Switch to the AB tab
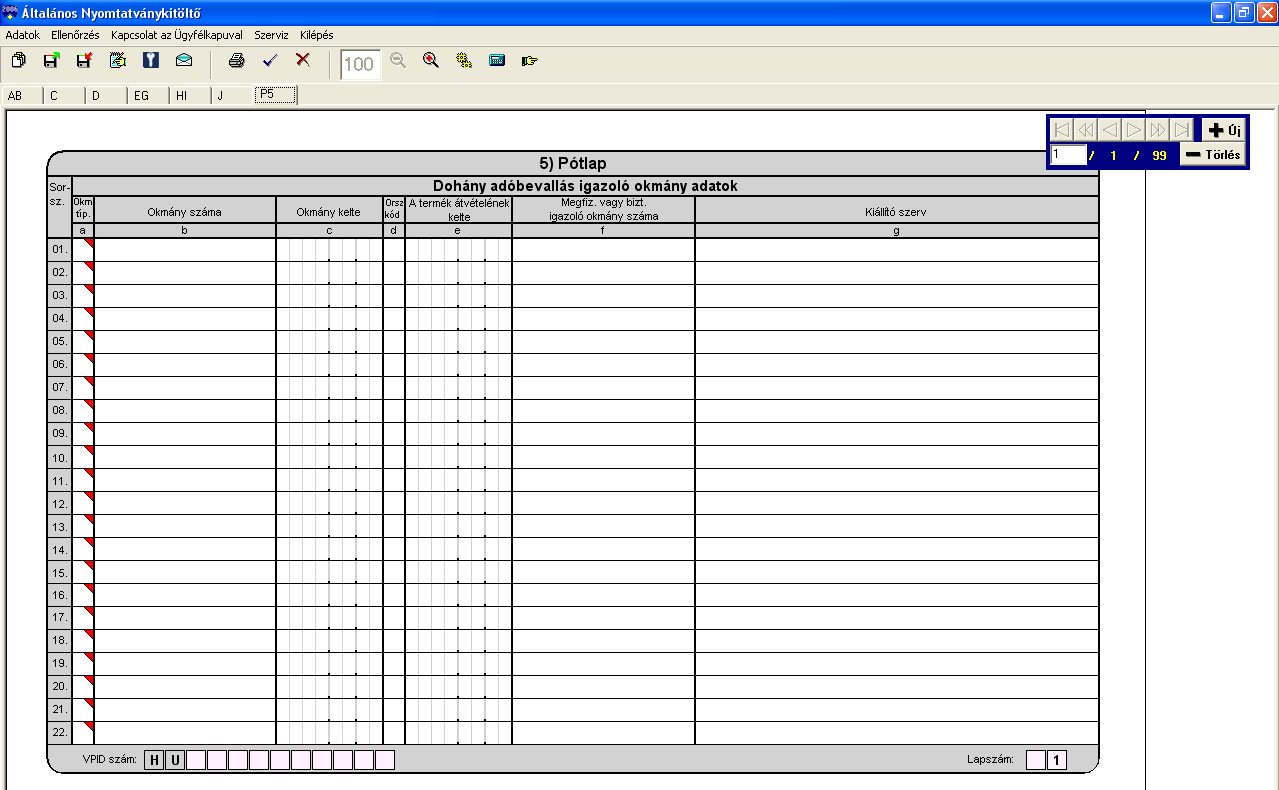 click(22, 96)
